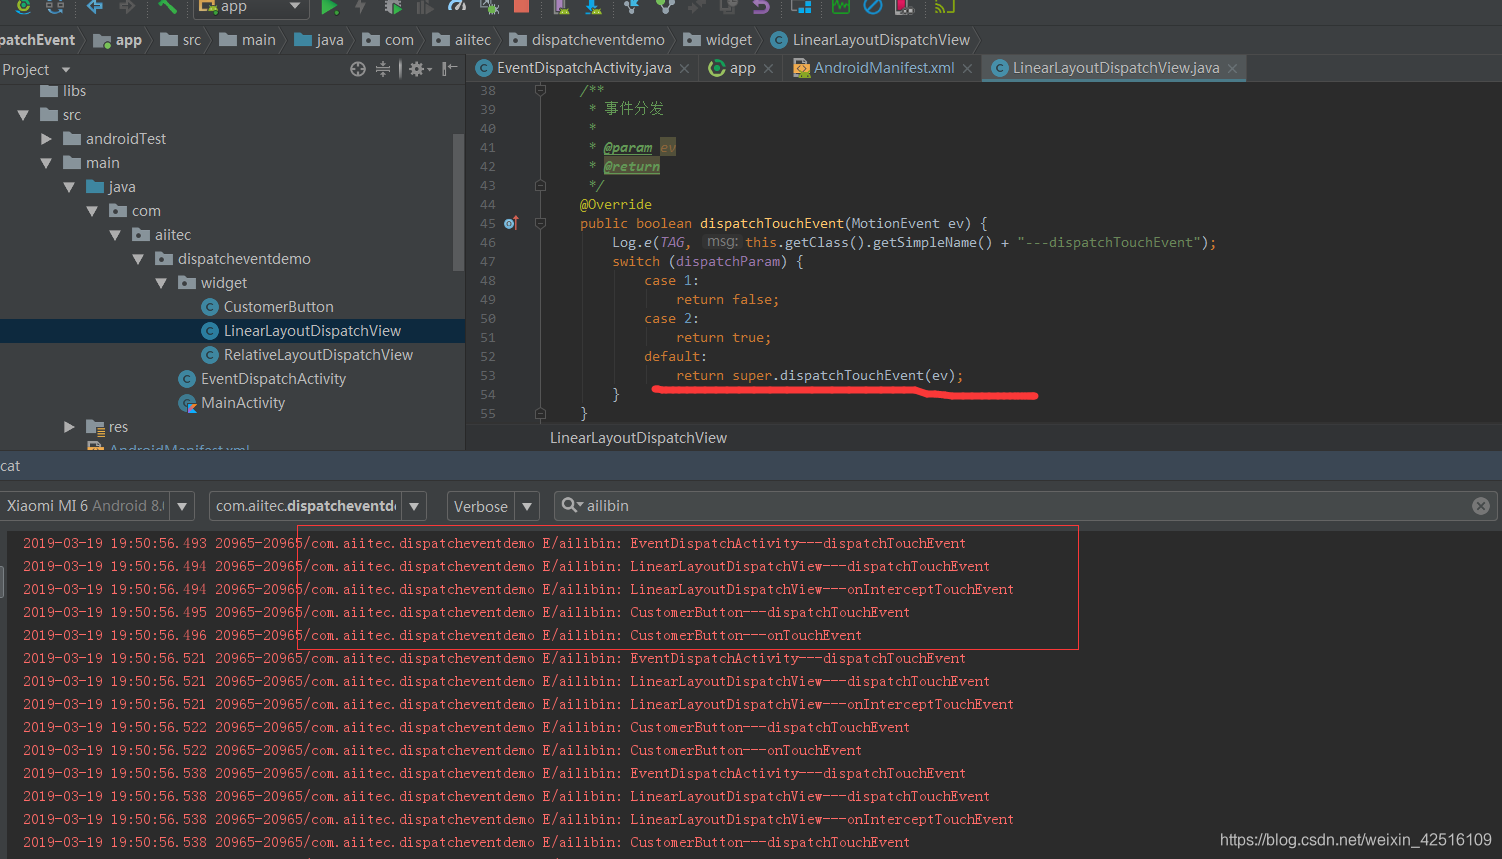The width and height of the screenshot is (1502, 859).
Task: Click LinearLayoutDispatchView editor breadcrumb at bottom
Action: click(638, 438)
